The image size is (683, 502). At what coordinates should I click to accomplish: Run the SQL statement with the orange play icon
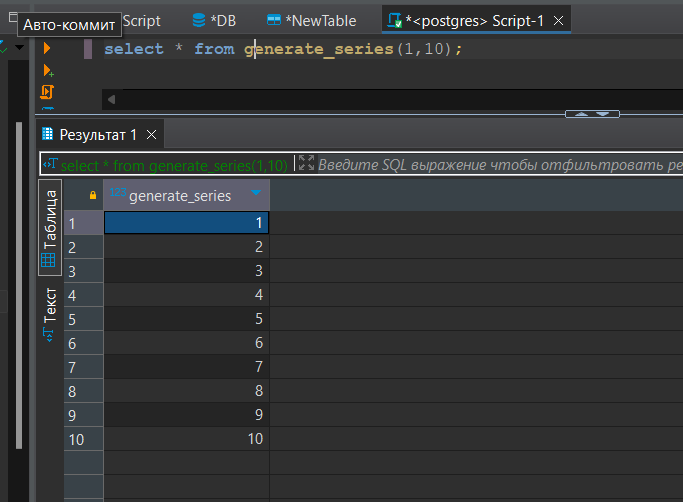pyautogui.click(x=47, y=48)
